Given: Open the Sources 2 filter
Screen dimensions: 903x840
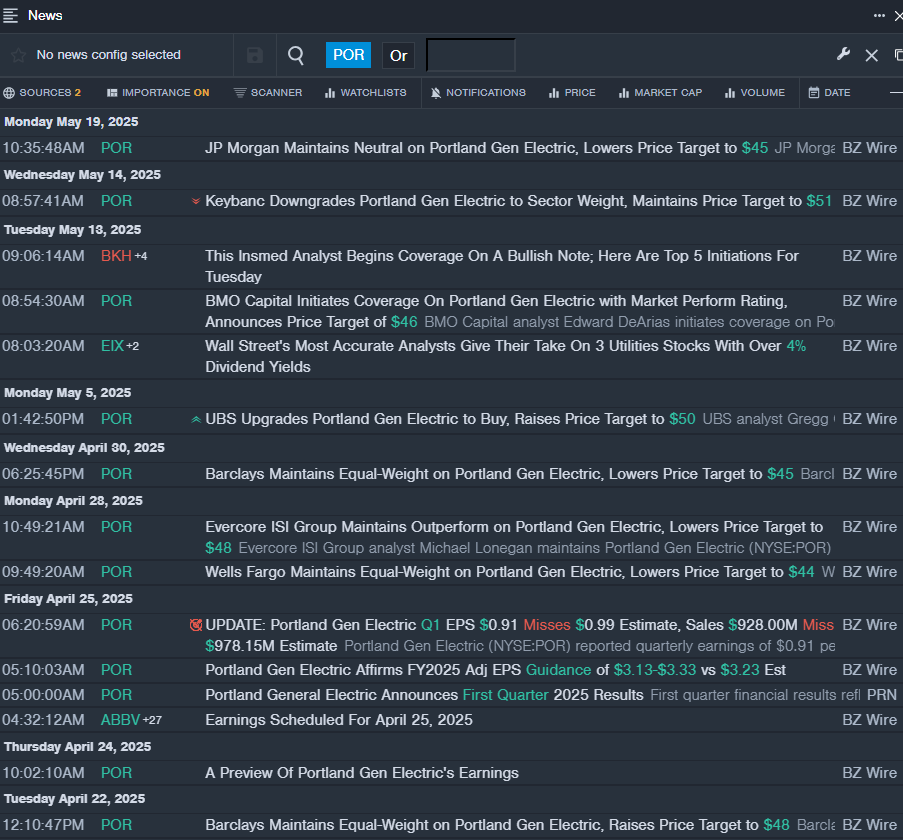Looking at the screenshot, I should point(42,93).
